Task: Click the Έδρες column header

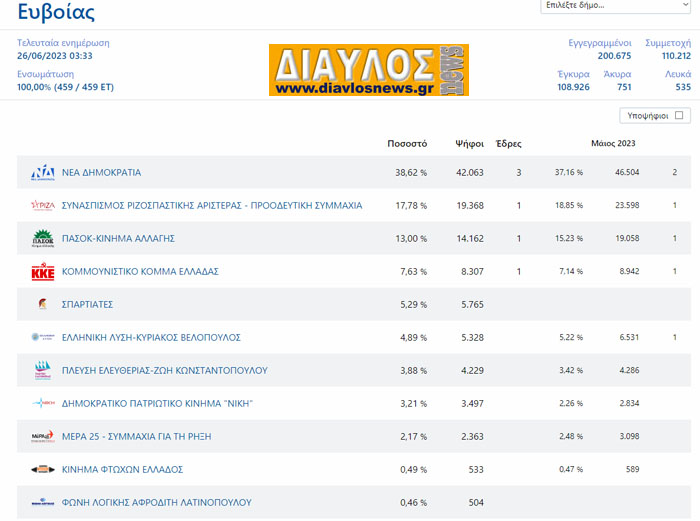Action: [x=508, y=144]
